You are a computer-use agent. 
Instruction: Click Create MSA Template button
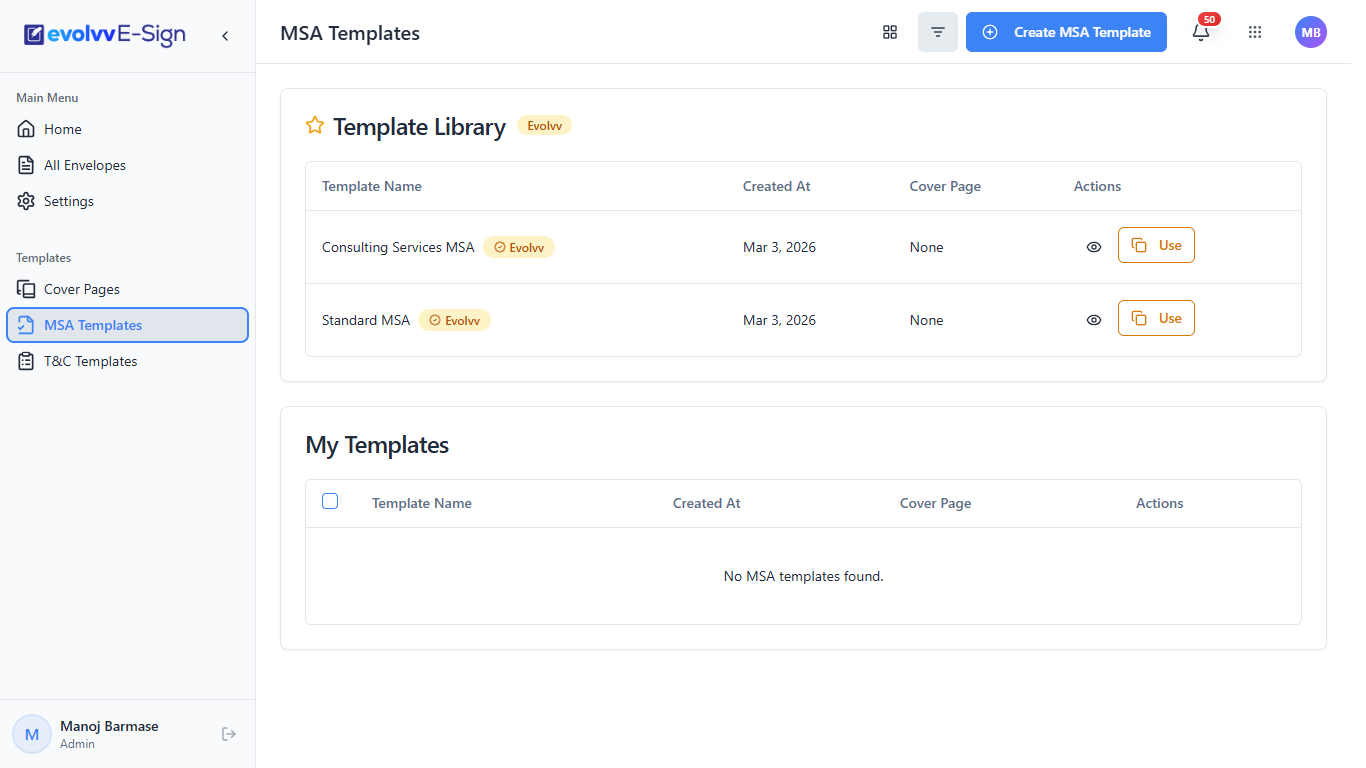pyautogui.click(x=1066, y=32)
